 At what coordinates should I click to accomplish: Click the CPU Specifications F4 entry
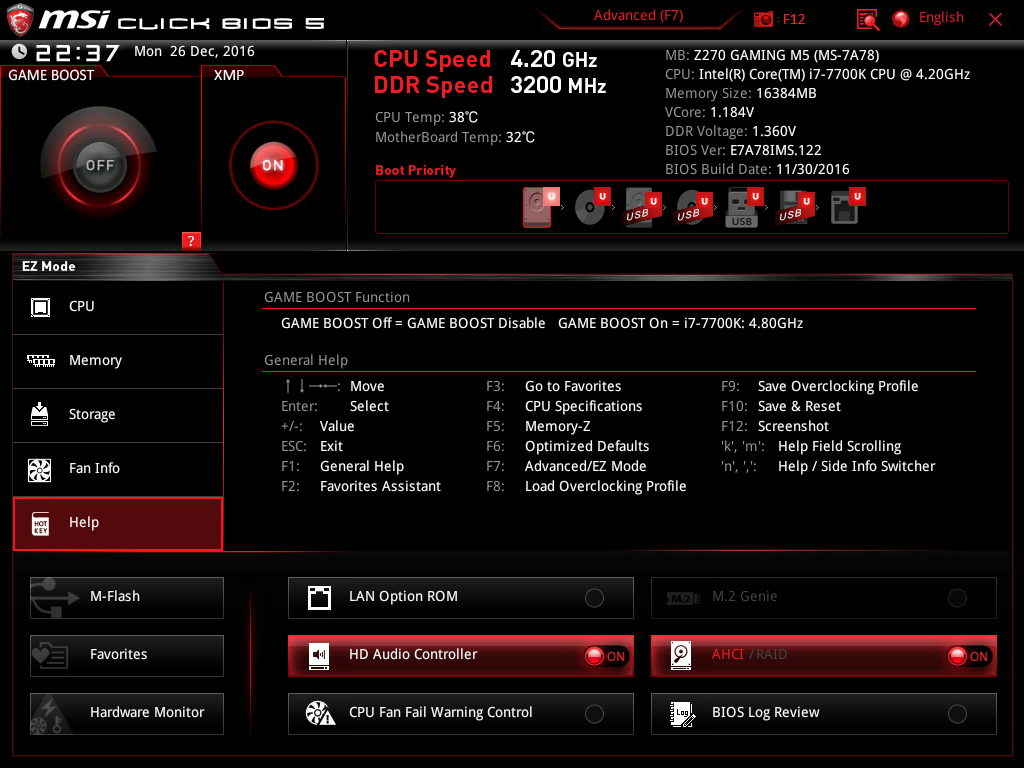click(564, 406)
